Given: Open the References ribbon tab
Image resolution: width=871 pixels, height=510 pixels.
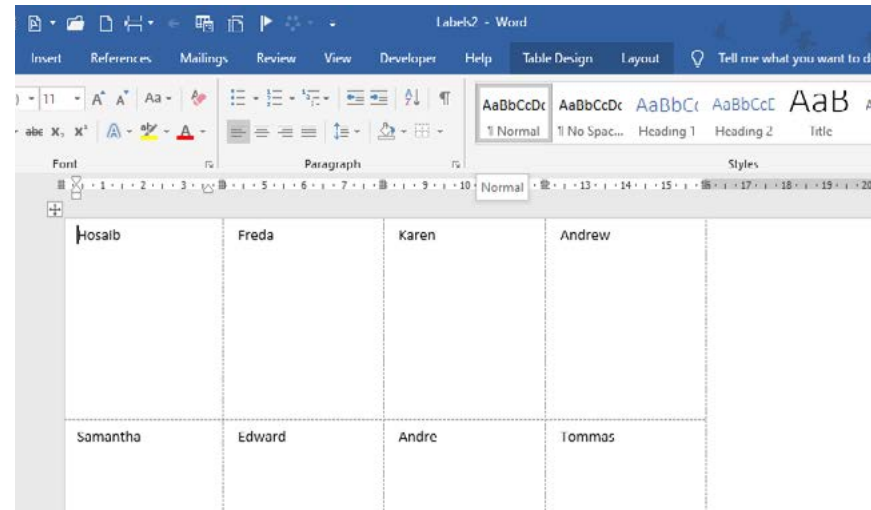Looking at the screenshot, I should click(x=121, y=58).
